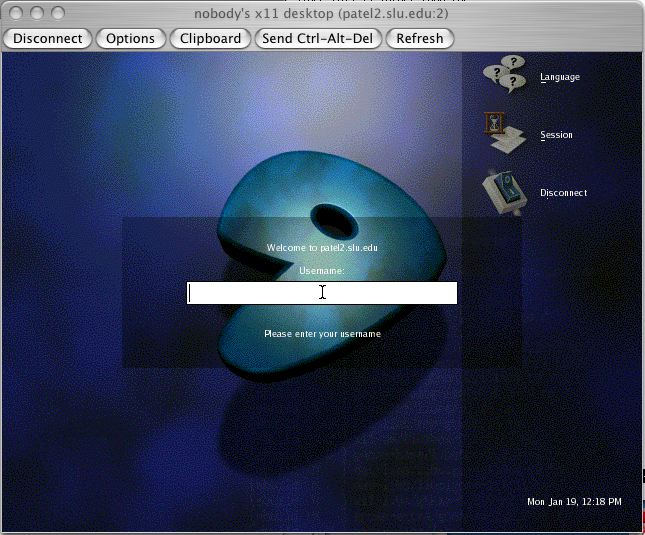The height and width of the screenshot is (535, 645).
Task: Open the Session text label
Action: [x=556, y=135]
